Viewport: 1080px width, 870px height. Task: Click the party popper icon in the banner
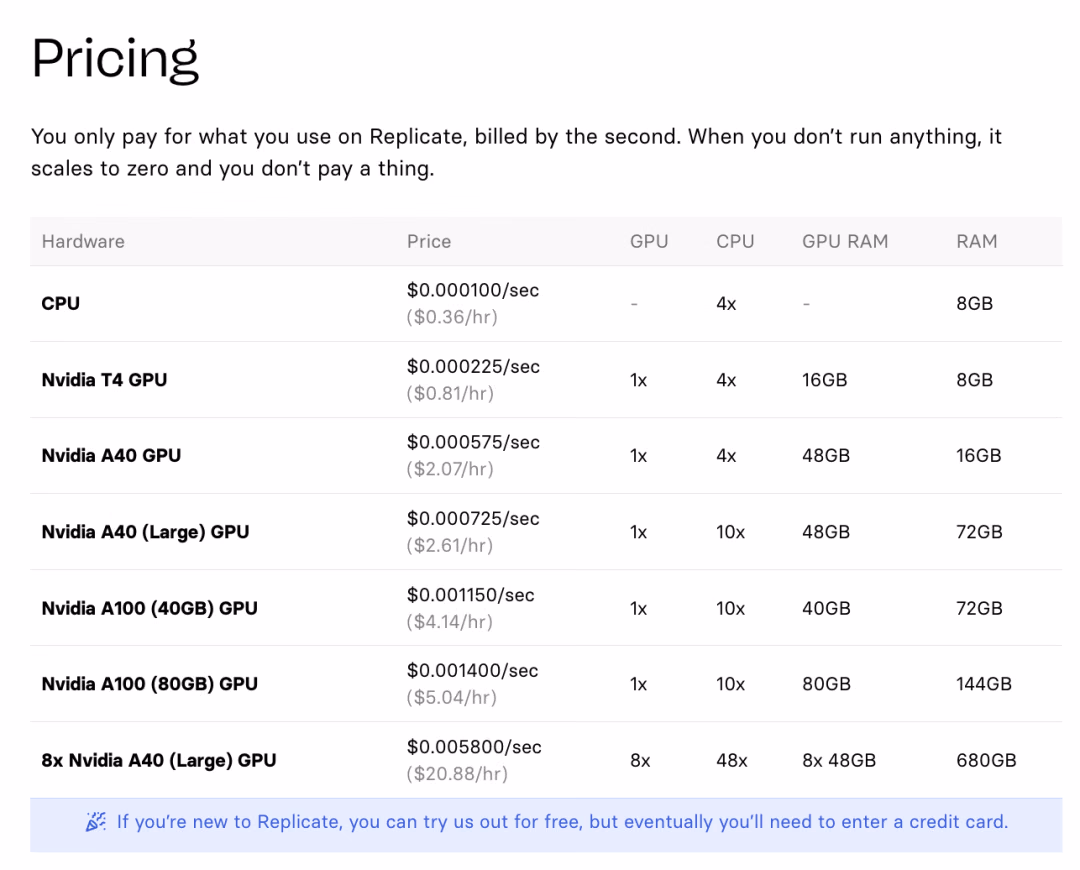(96, 822)
